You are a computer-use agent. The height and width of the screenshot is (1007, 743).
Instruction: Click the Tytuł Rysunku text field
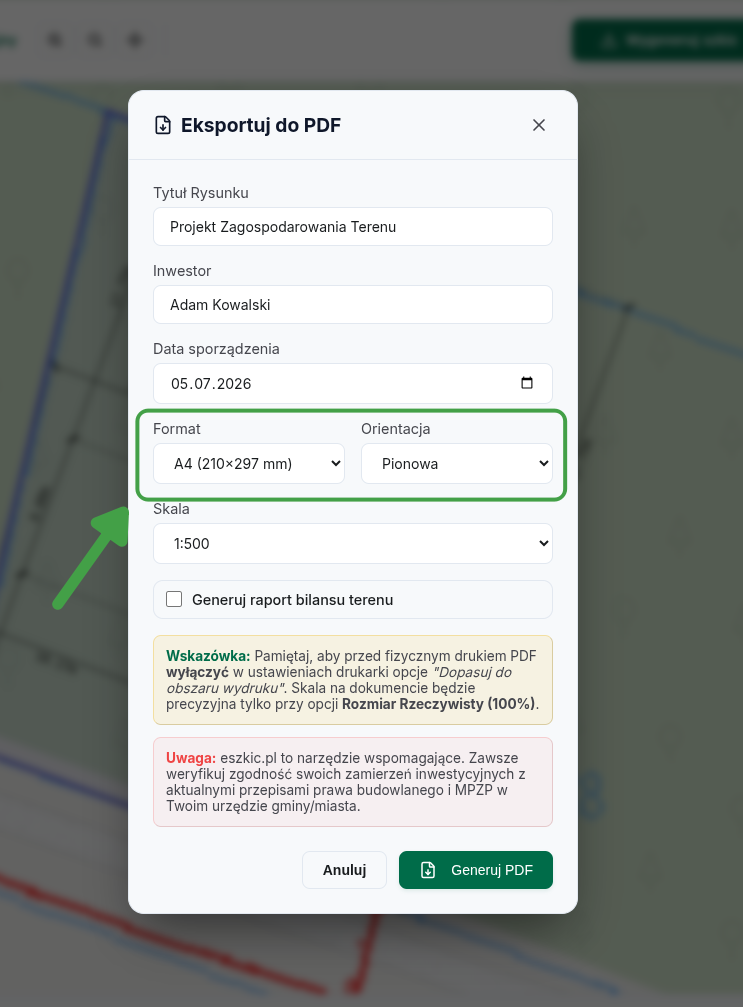353,227
